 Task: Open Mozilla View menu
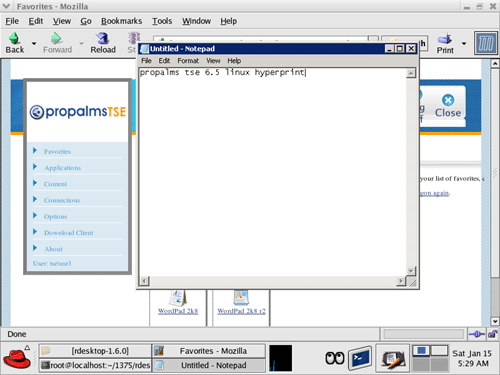62,21
